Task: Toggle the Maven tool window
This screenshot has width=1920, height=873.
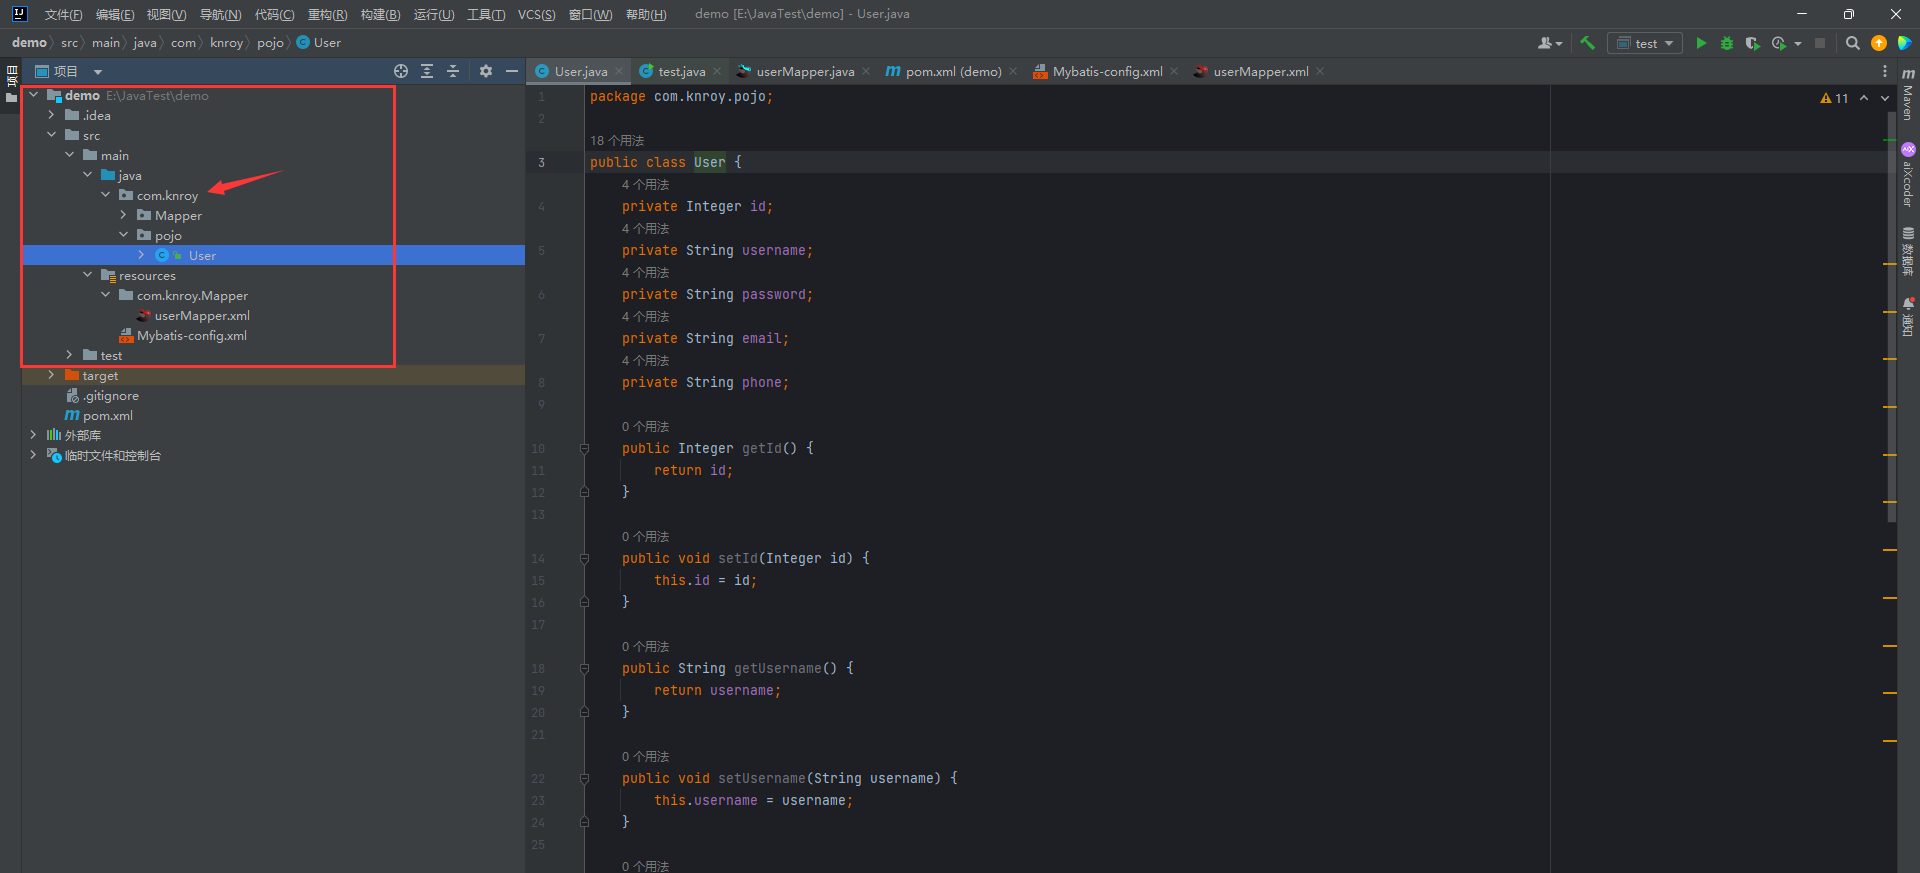Action: [1908, 95]
